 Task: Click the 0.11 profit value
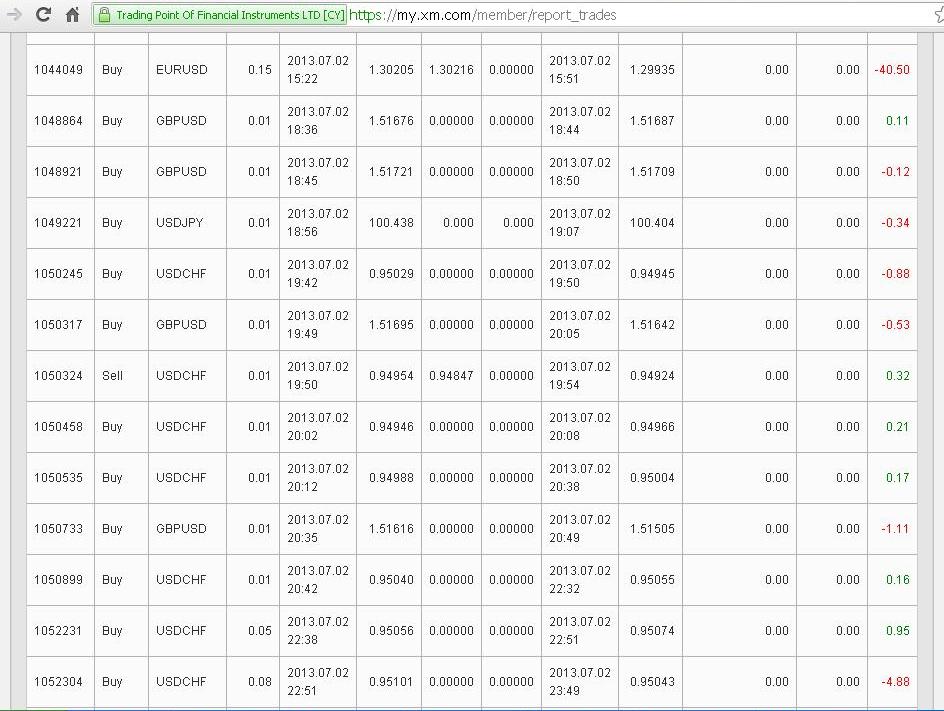(x=897, y=120)
